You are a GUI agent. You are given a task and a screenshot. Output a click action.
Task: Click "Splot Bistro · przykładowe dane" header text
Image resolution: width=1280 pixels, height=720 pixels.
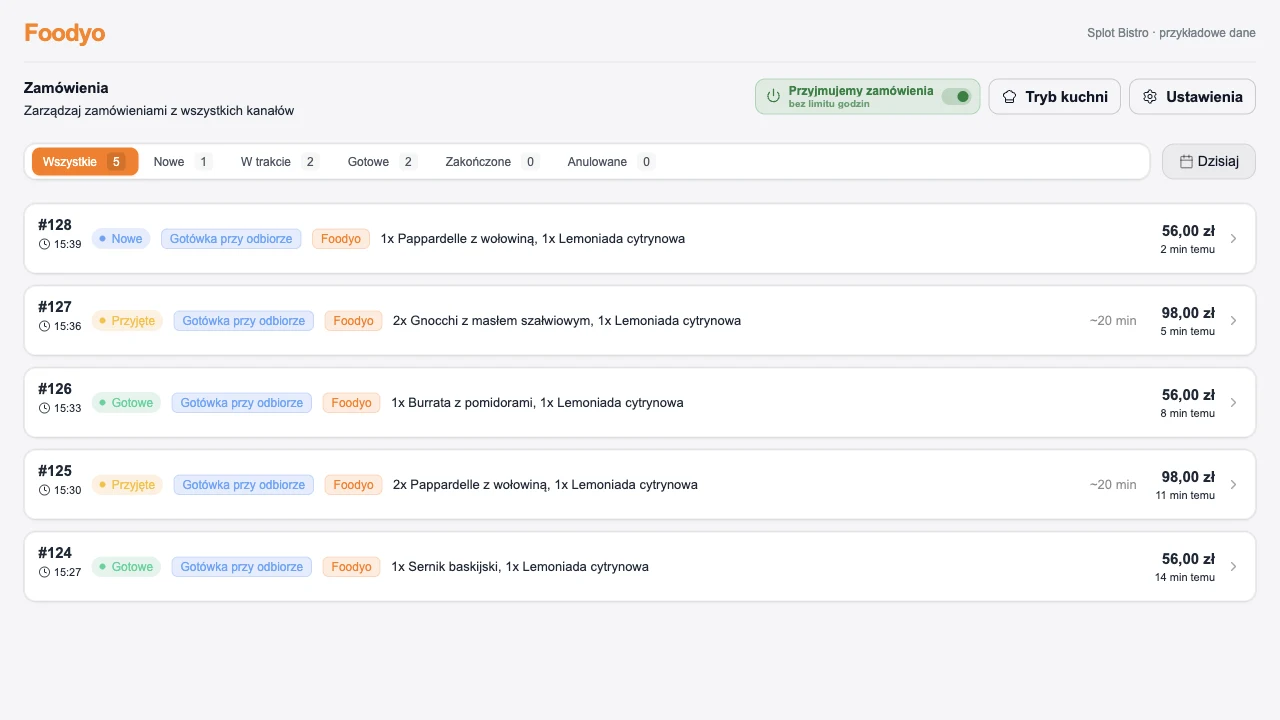(x=1171, y=33)
